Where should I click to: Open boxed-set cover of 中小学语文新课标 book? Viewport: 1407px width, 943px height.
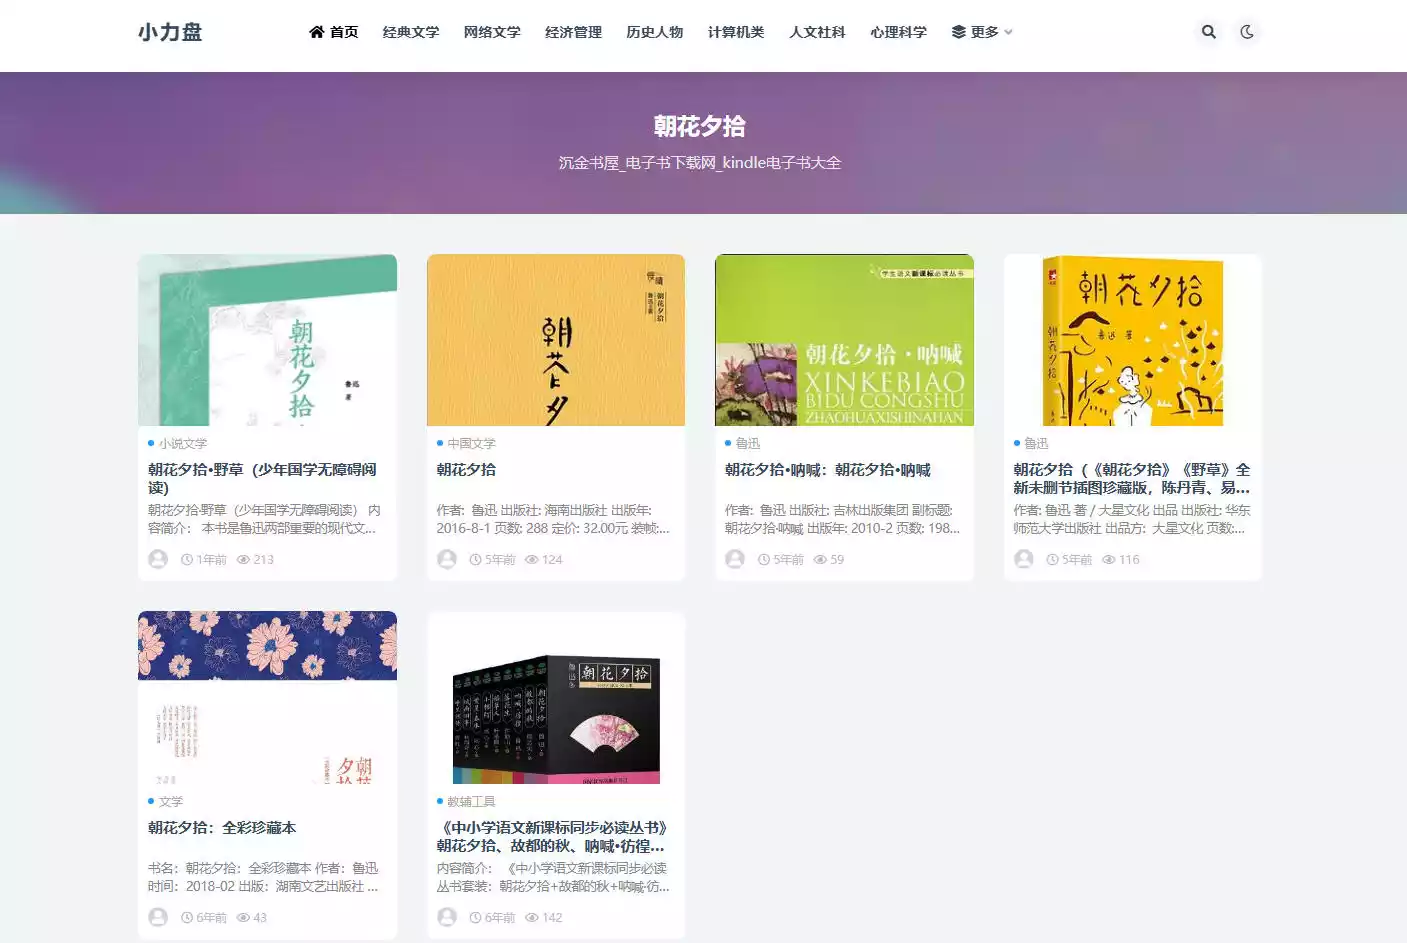pos(556,697)
